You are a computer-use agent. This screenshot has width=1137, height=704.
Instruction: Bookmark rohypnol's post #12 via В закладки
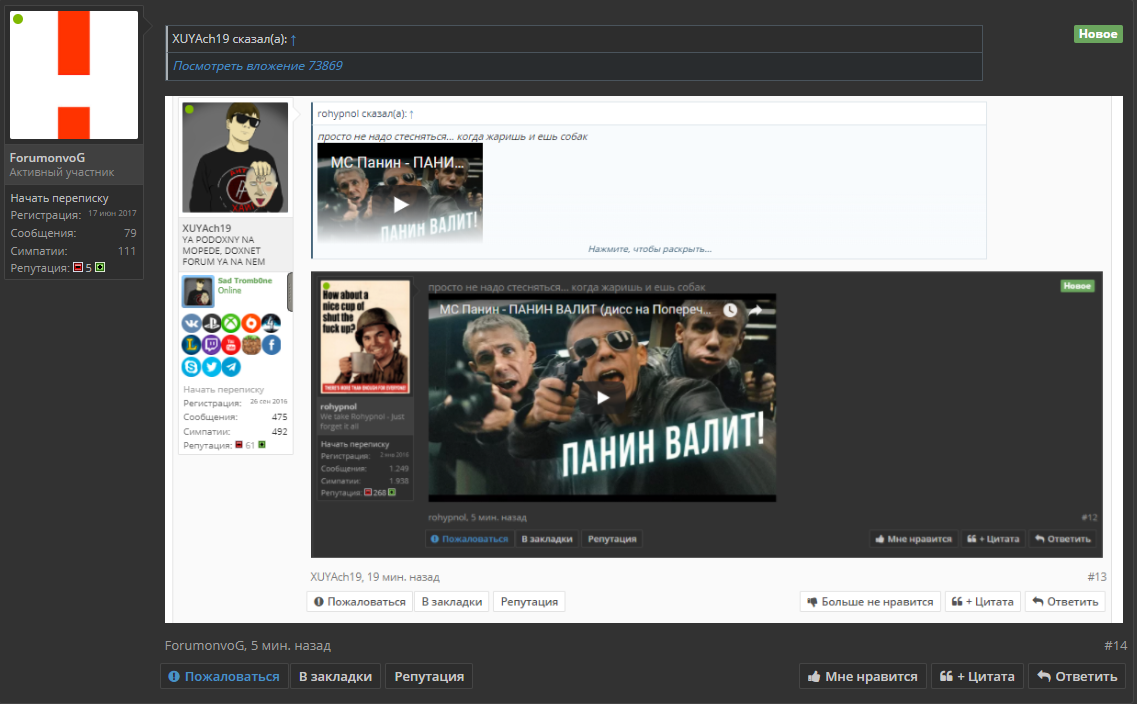click(x=547, y=539)
